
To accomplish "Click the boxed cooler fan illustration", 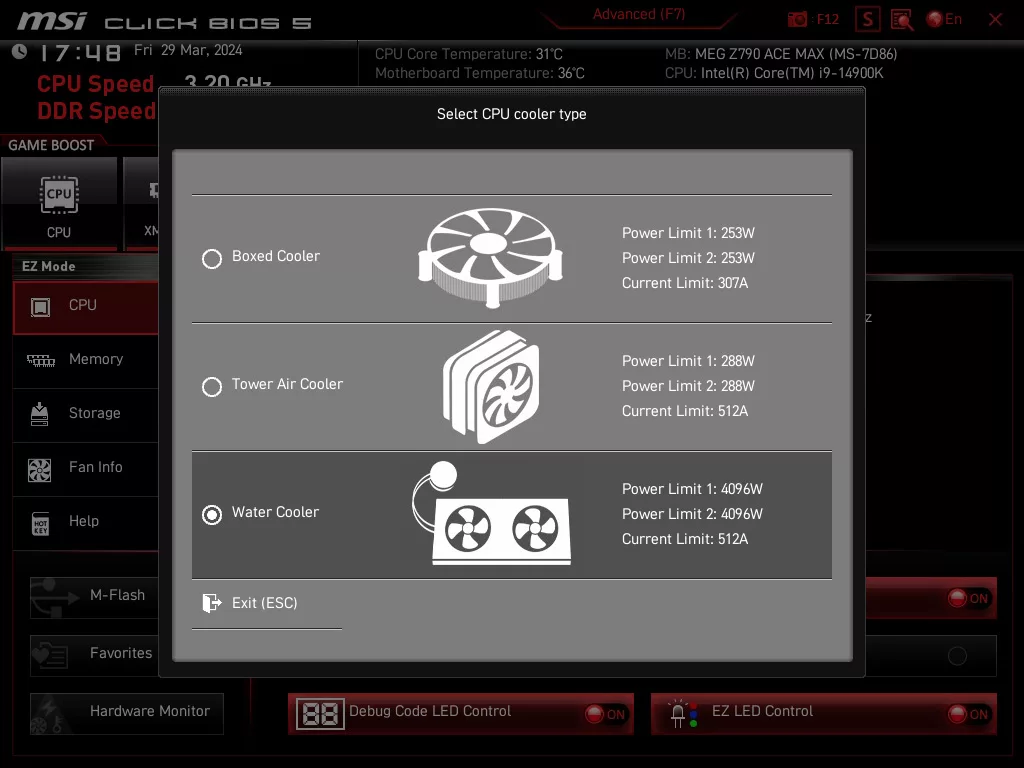I will (490, 257).
